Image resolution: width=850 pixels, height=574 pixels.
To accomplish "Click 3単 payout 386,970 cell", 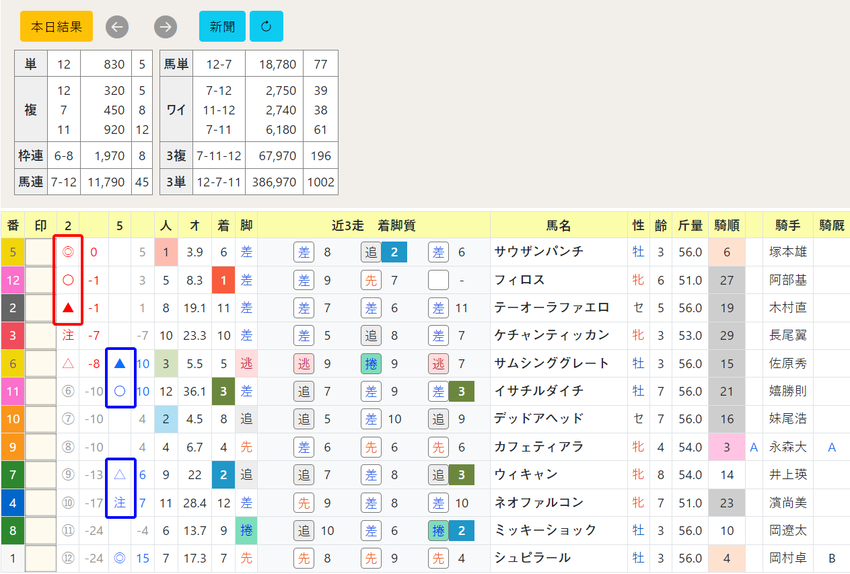I will tap(274, 182).
